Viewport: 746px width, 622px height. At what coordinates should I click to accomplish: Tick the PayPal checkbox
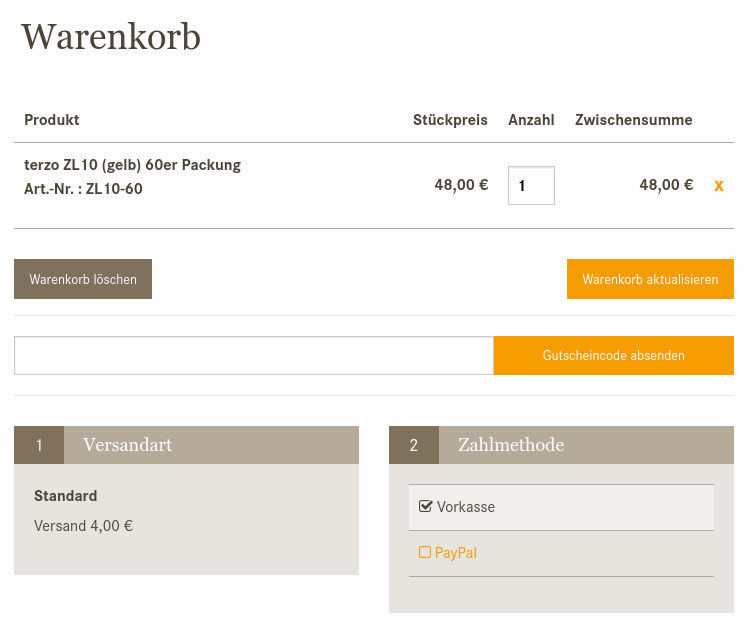(425, 552)
